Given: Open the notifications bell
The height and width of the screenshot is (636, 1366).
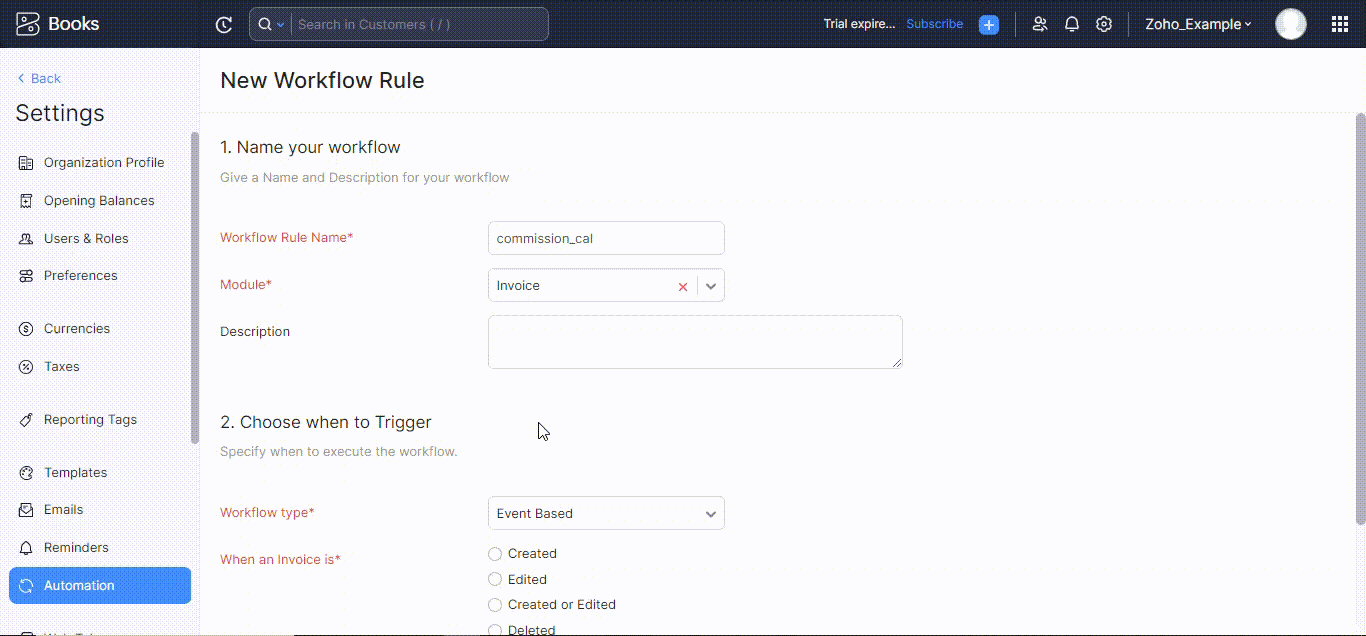Looking at the screenshot, I should [1072, 23].
